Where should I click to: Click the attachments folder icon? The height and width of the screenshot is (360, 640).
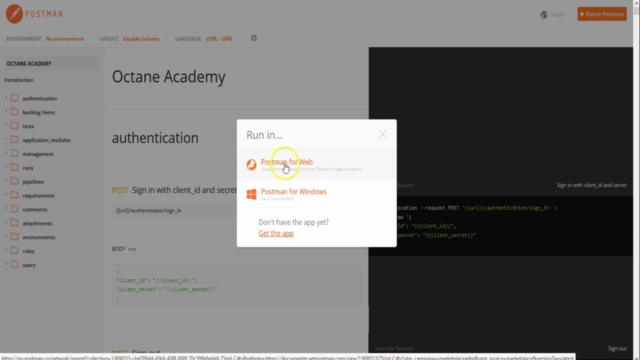click(x=15, y=222)
